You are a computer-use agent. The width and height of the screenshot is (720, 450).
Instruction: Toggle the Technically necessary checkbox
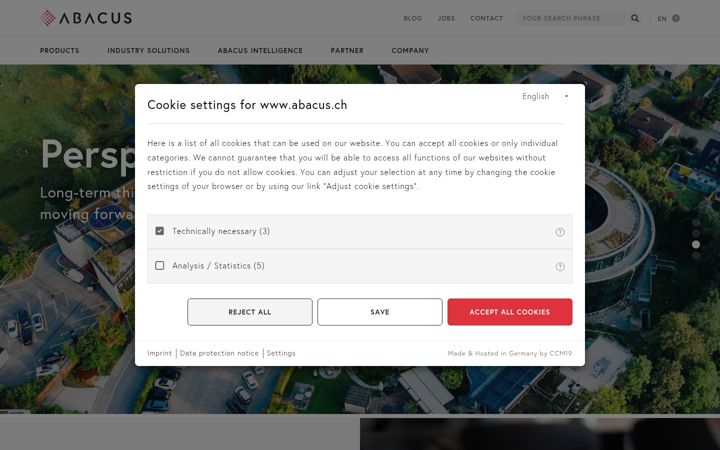click(x=160, y=231)
